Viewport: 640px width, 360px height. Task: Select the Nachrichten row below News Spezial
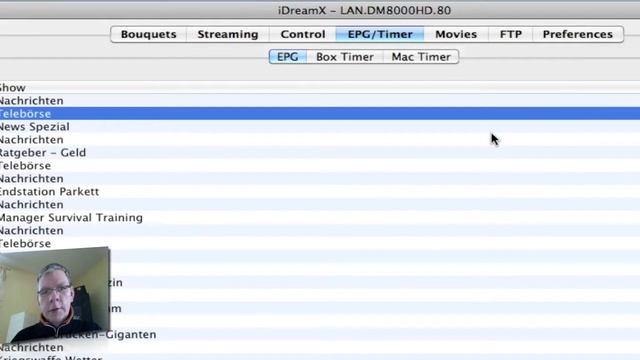(x=320, y=140)
